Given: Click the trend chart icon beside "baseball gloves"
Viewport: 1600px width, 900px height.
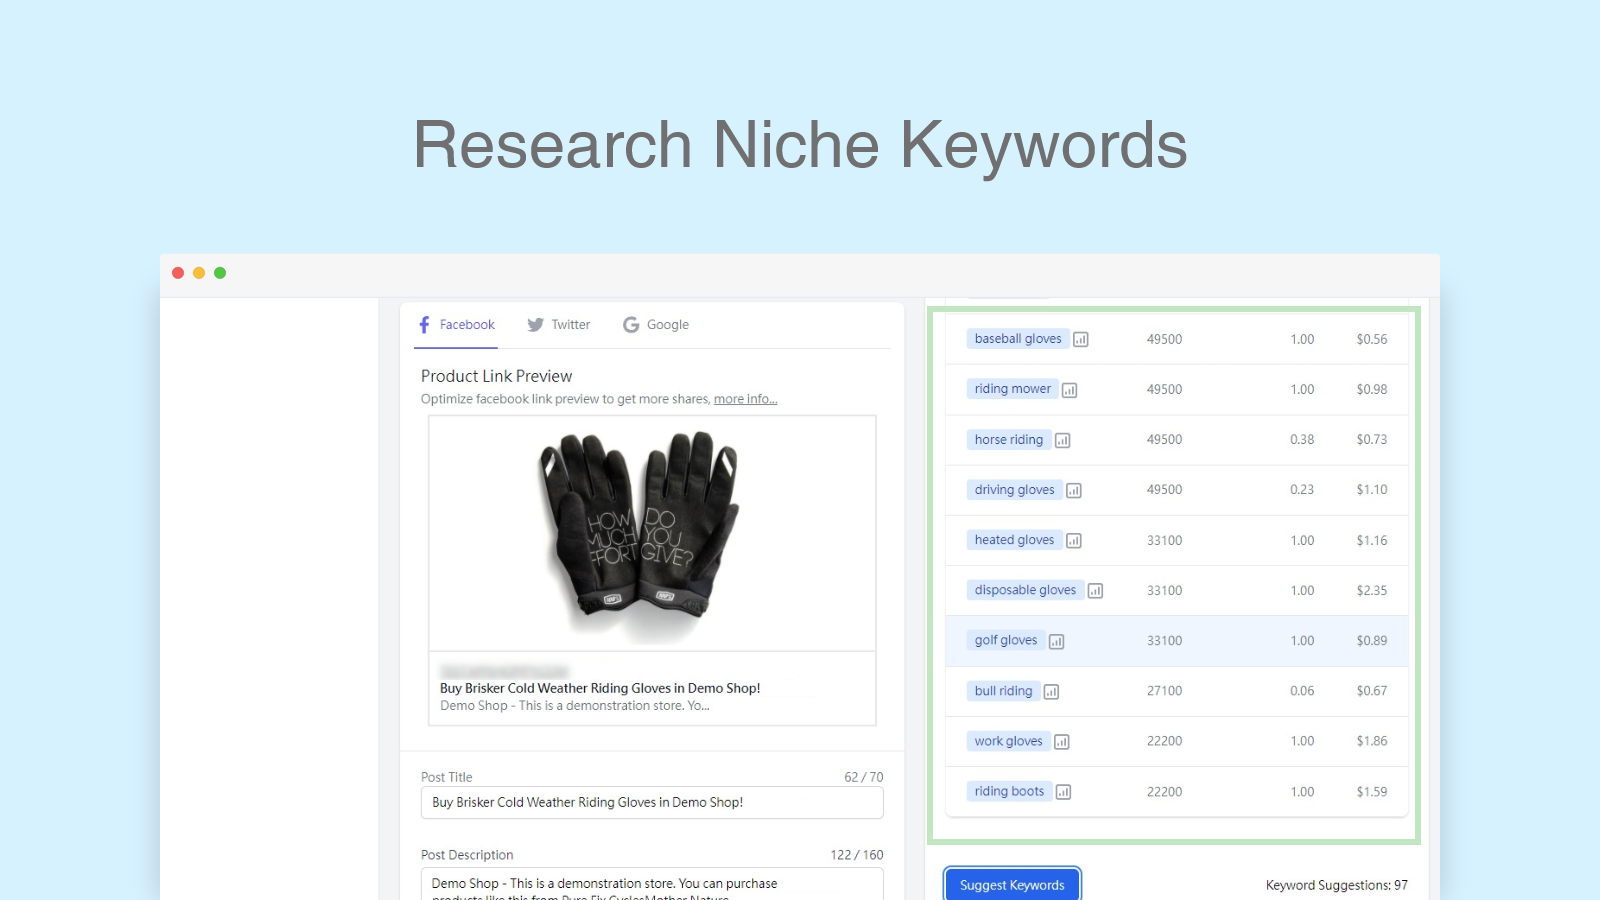Looking at the screenshot, I should coord(1080,339).
